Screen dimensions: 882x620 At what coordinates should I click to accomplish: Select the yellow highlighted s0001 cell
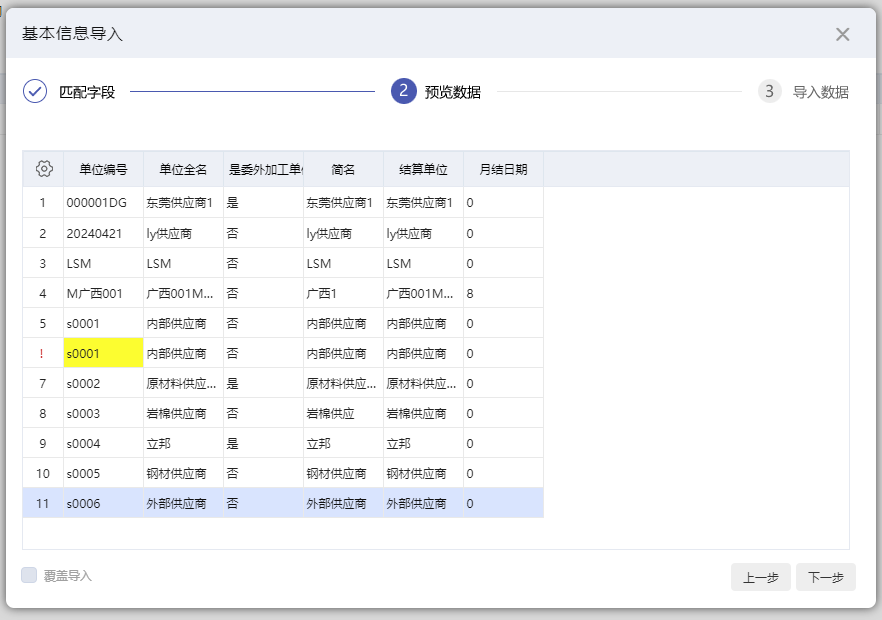[x=103, y=353]
